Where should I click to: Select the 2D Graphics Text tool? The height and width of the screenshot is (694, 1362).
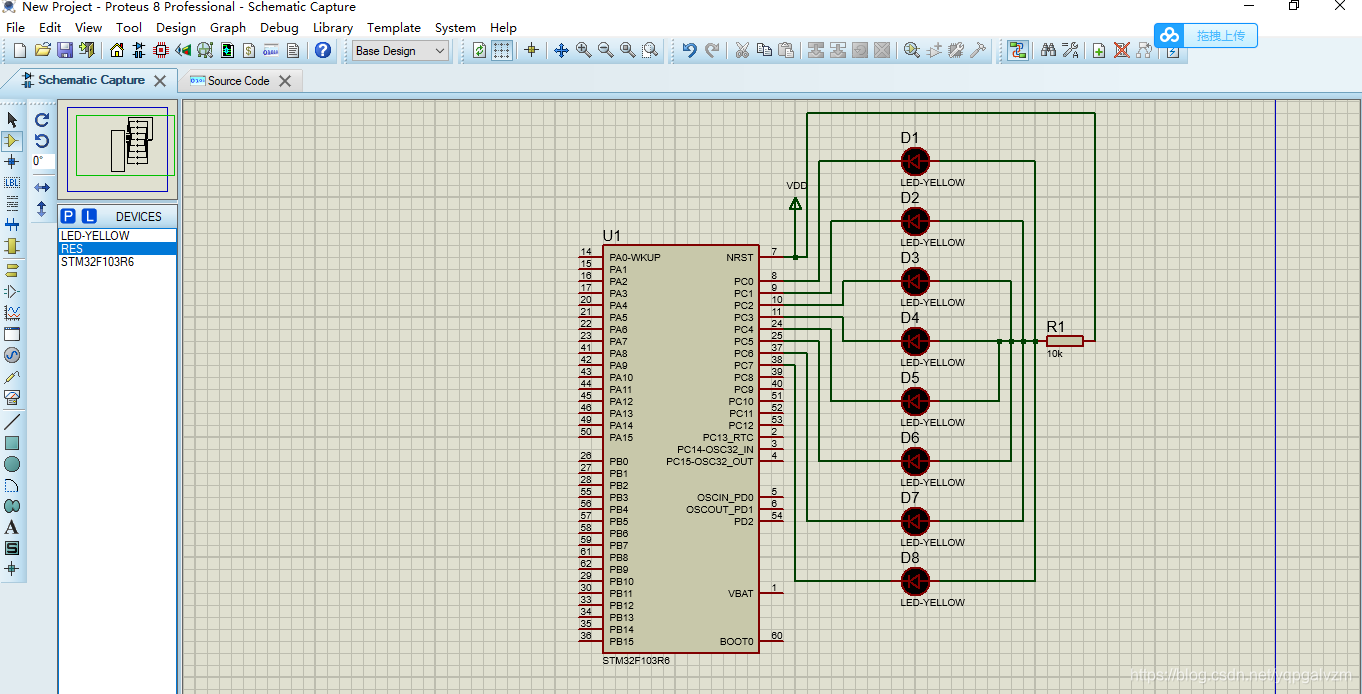click(12, 527)
